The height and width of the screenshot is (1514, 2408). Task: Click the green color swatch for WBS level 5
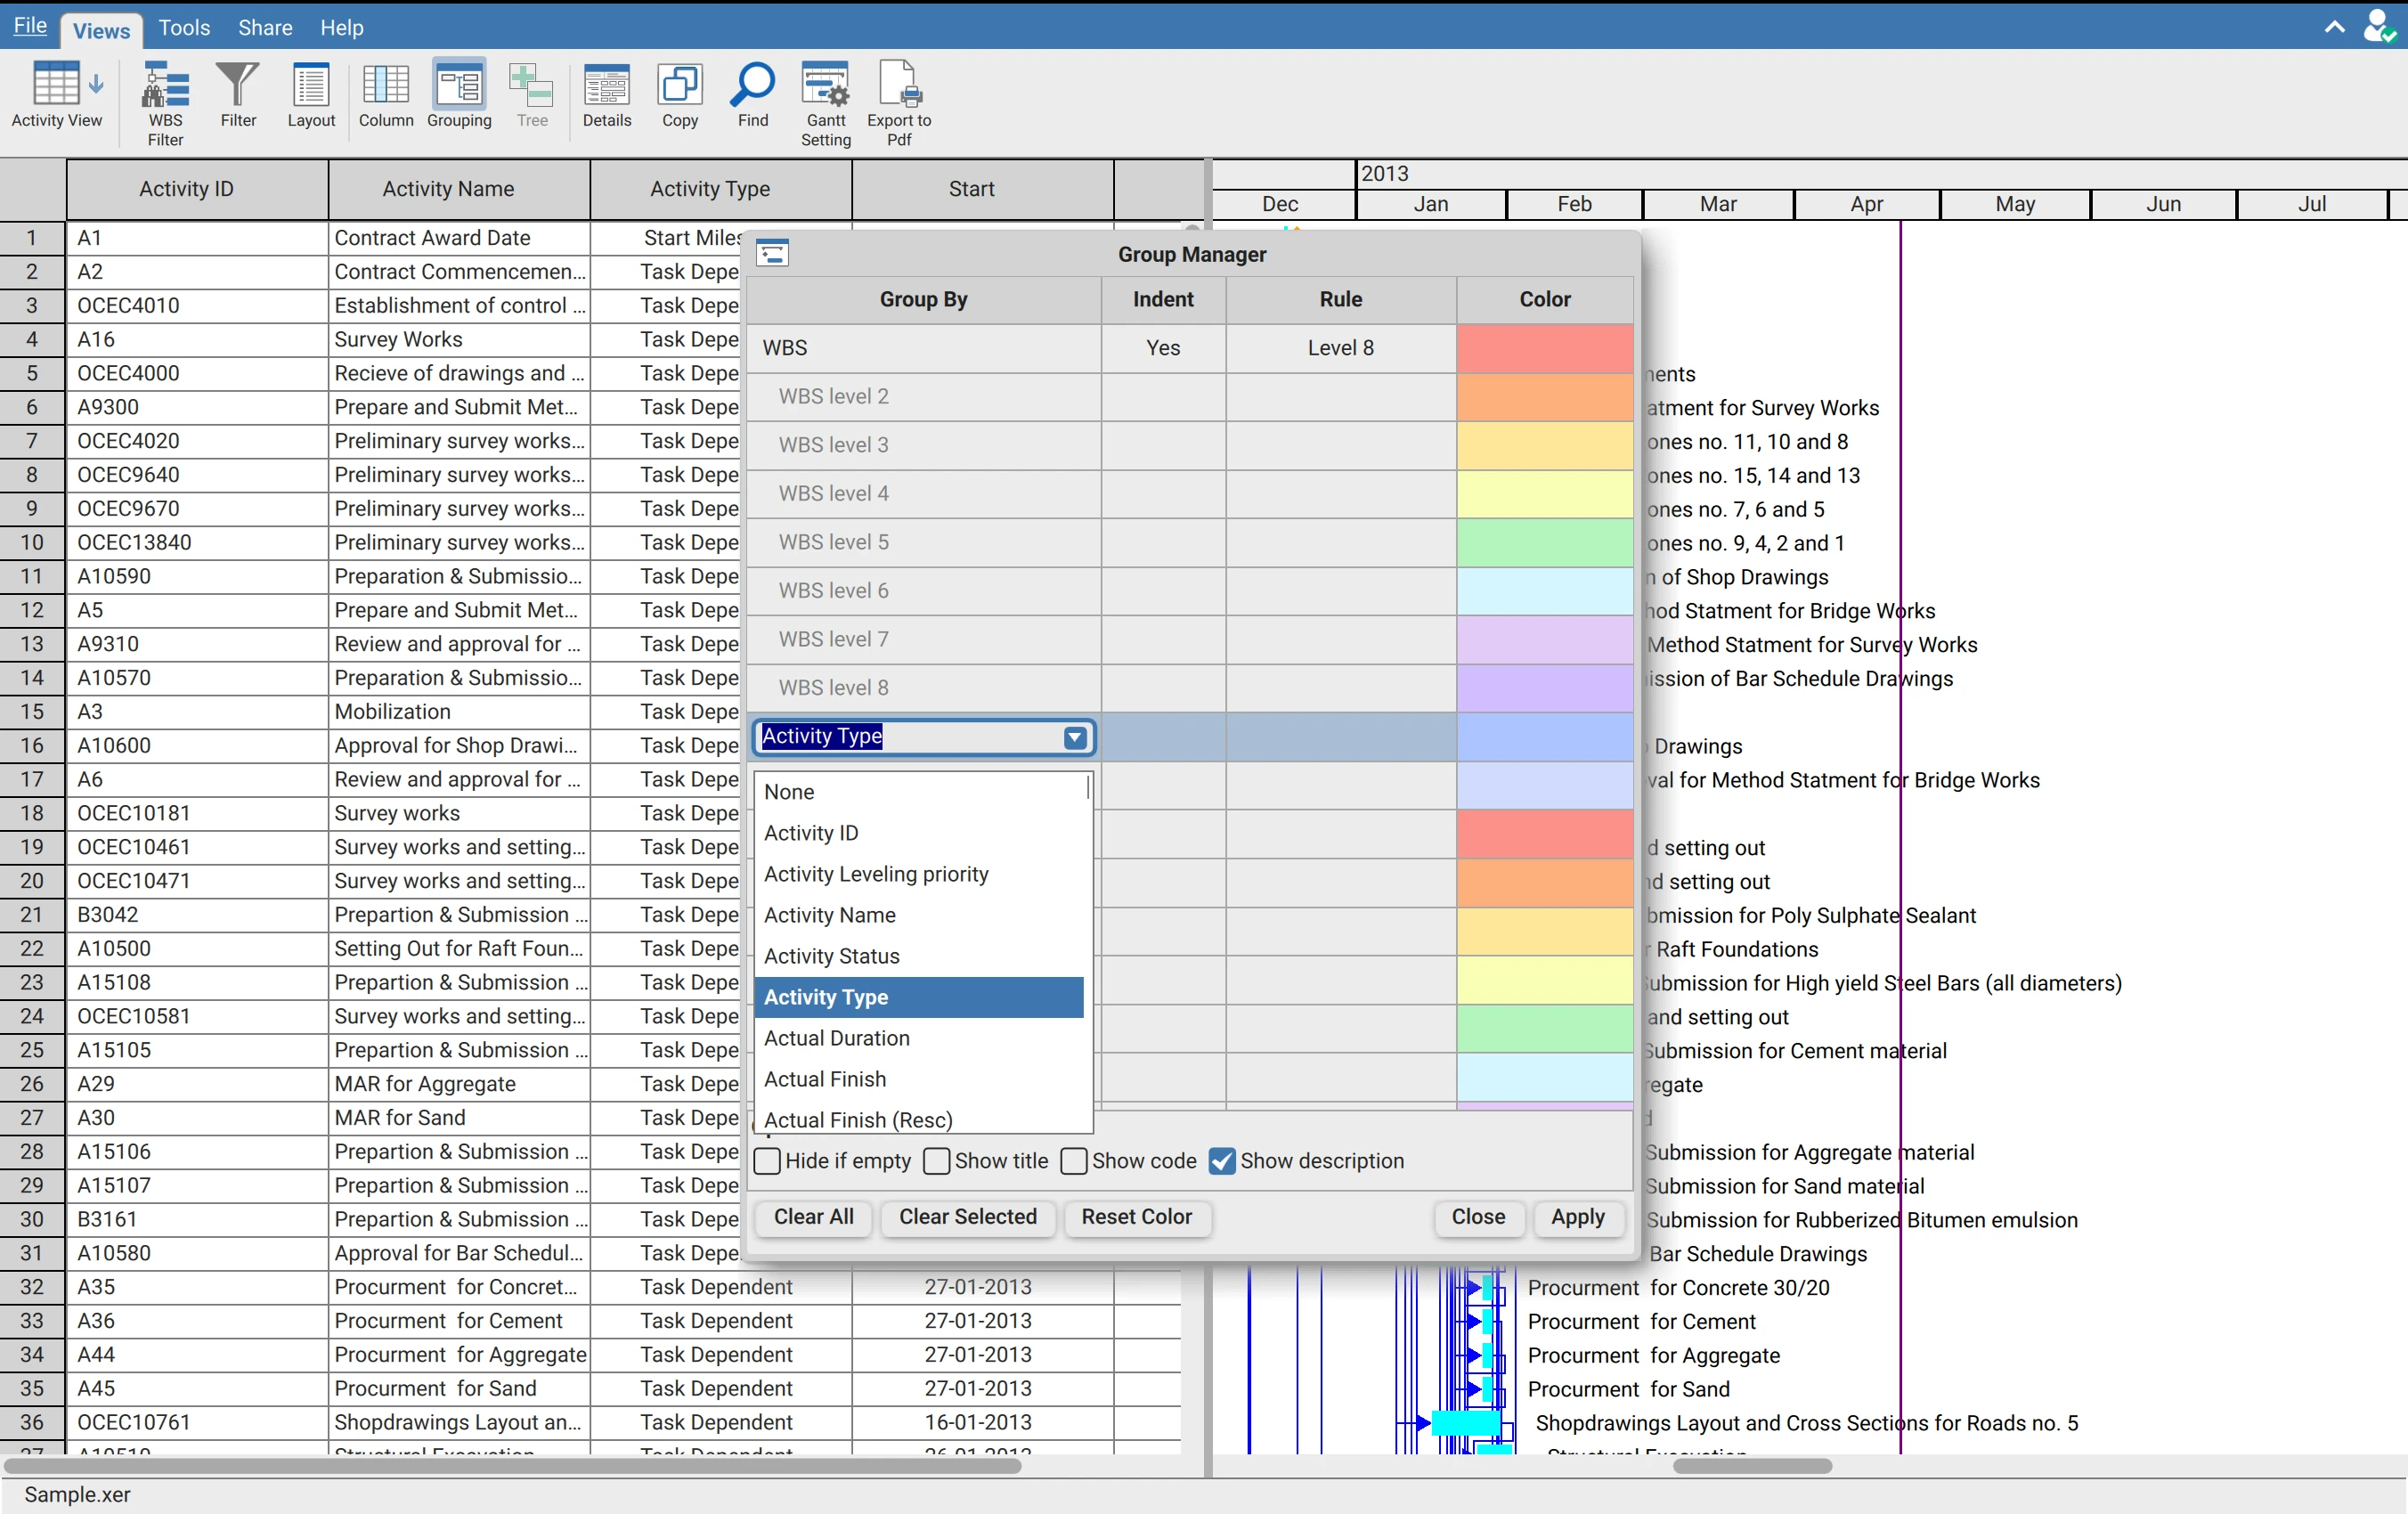tap(1545, 542)
